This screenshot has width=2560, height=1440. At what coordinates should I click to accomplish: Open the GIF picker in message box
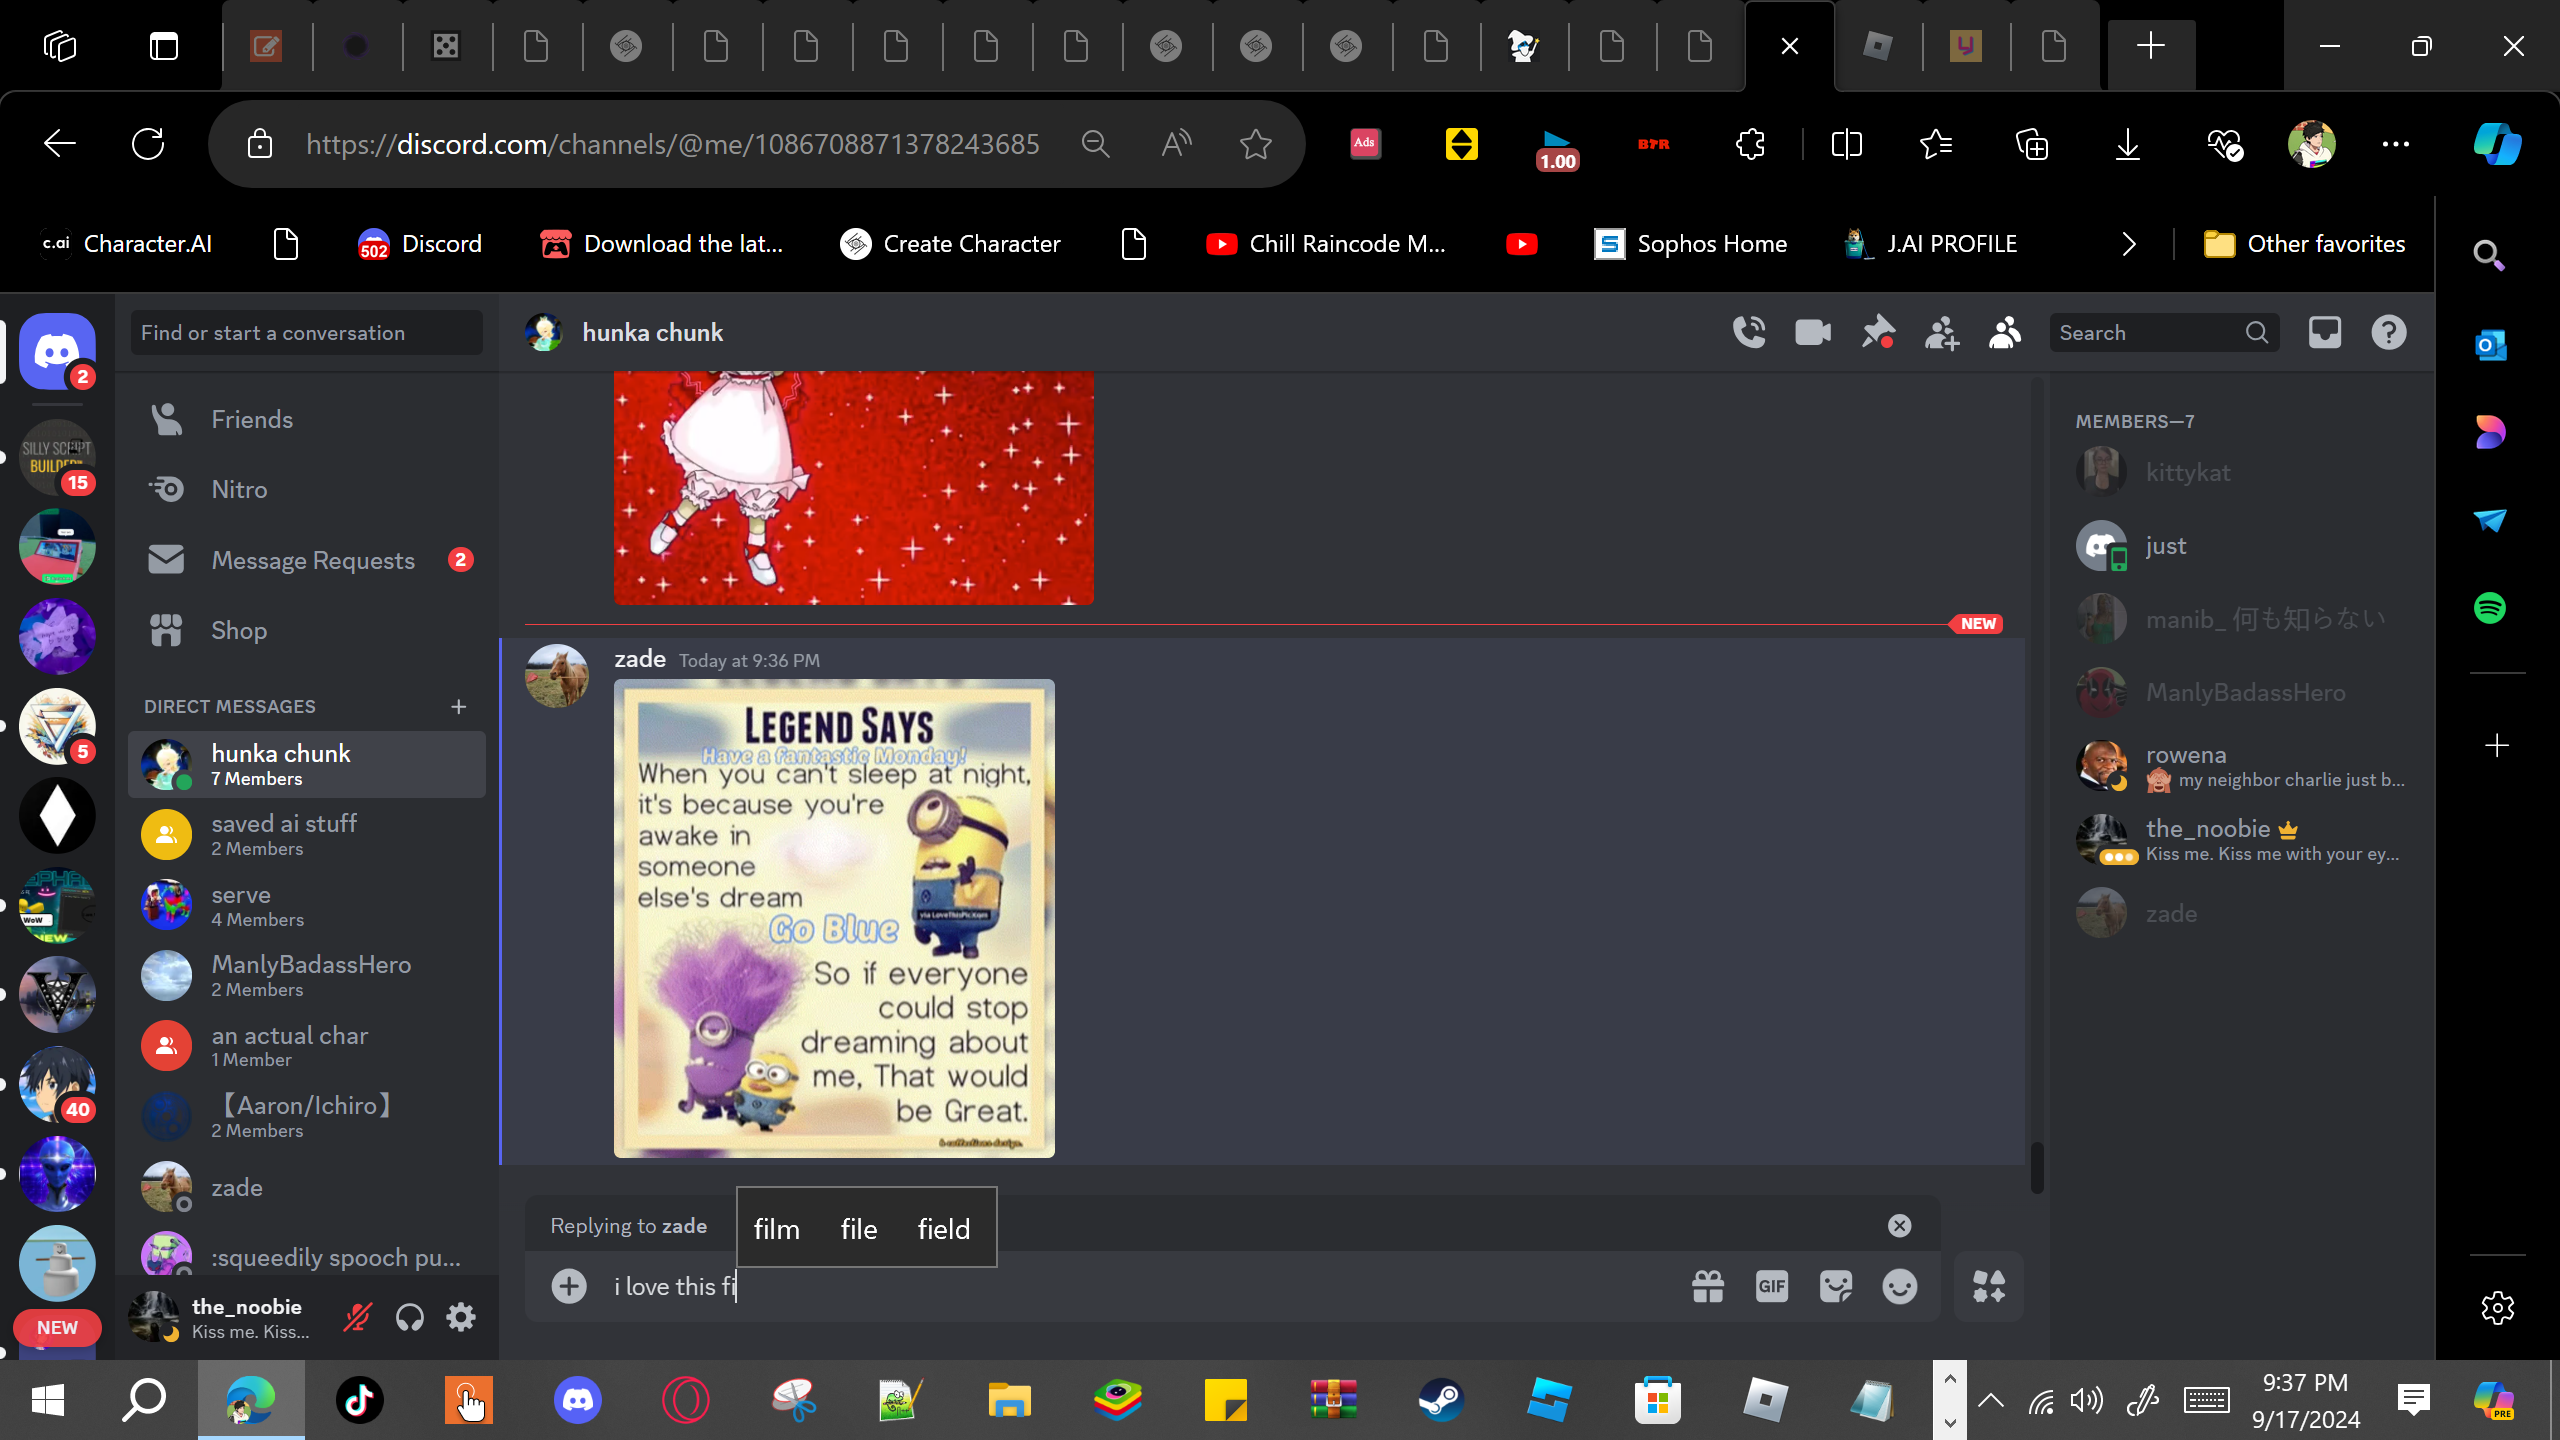coord(1772,1286)
